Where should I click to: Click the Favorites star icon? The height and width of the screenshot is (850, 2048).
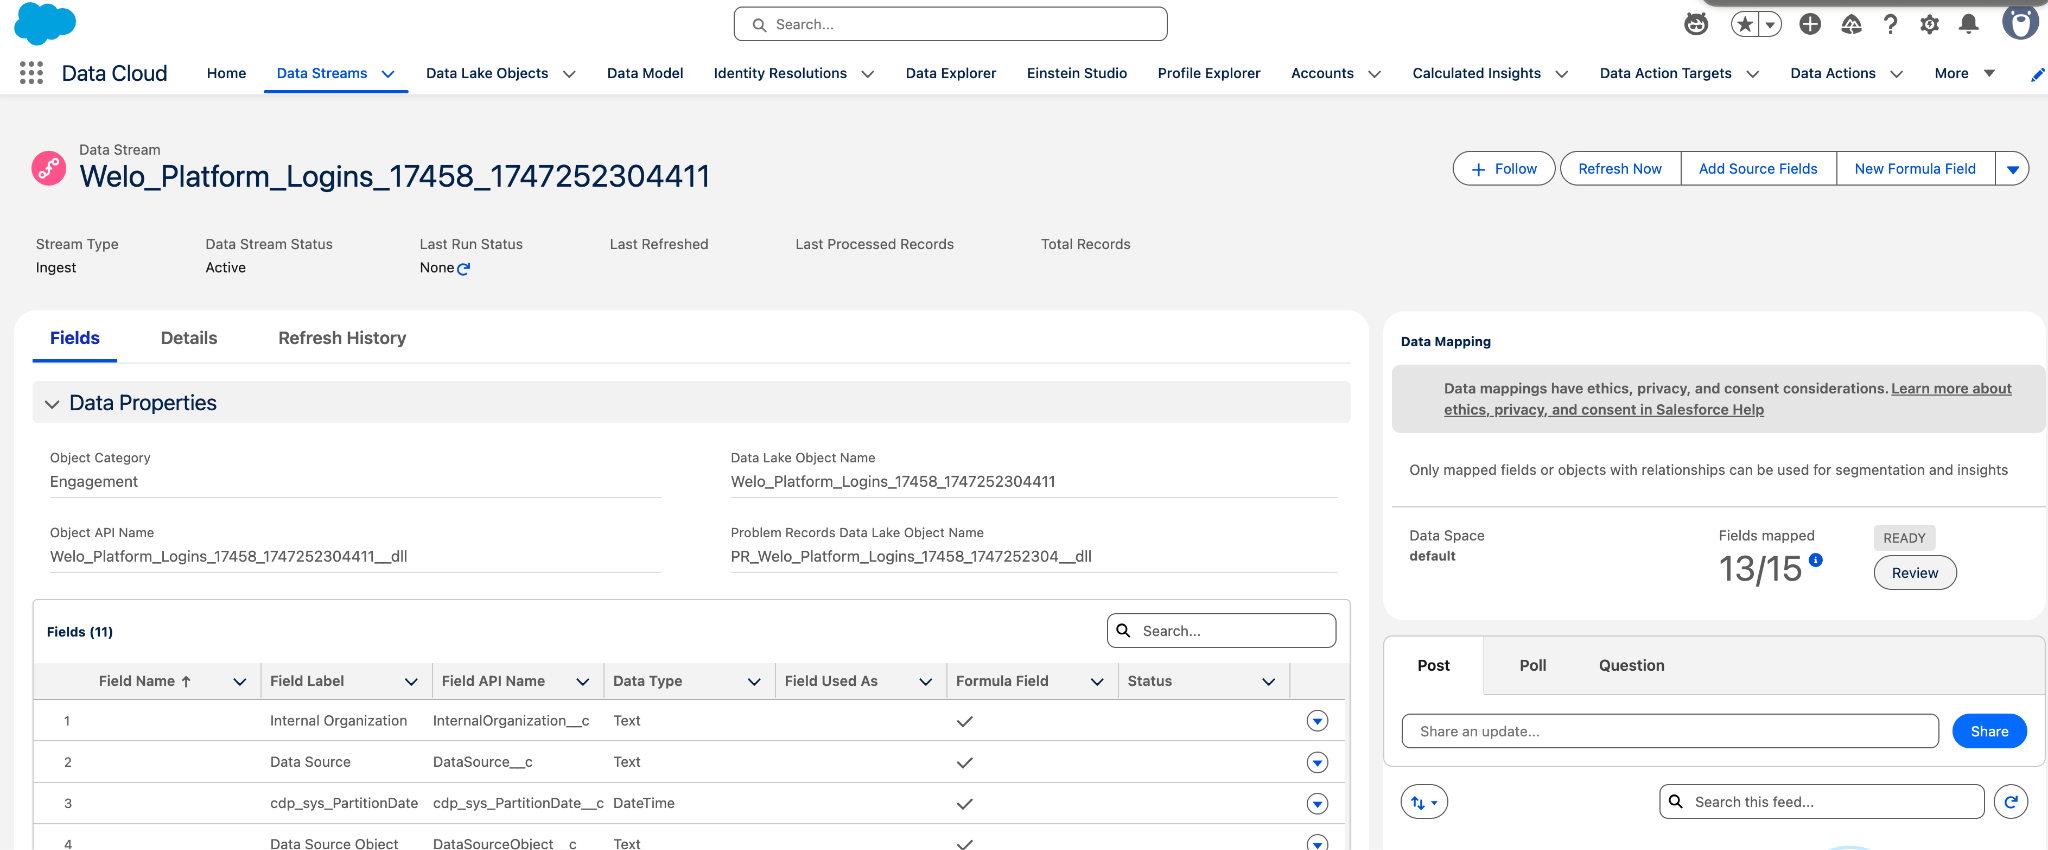click(x=1745, y=24)
